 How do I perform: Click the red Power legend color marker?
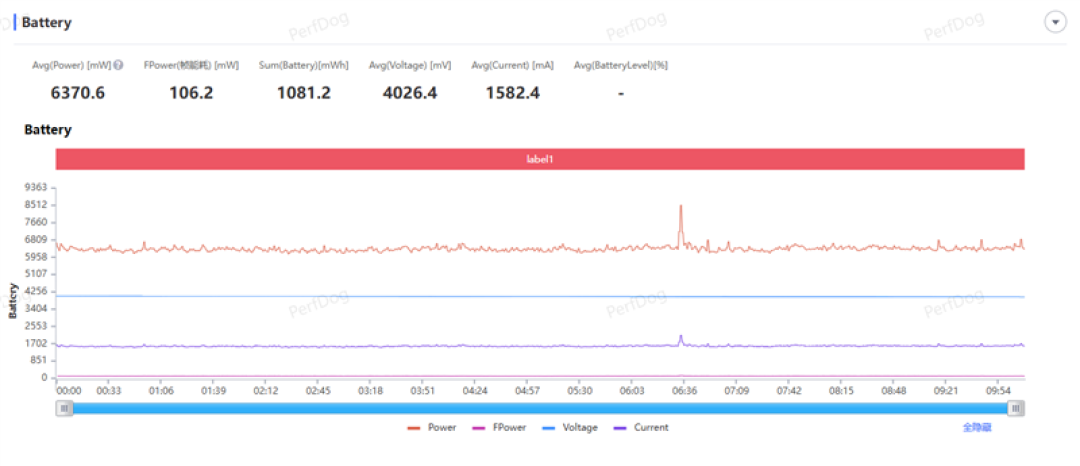point(413,428)
